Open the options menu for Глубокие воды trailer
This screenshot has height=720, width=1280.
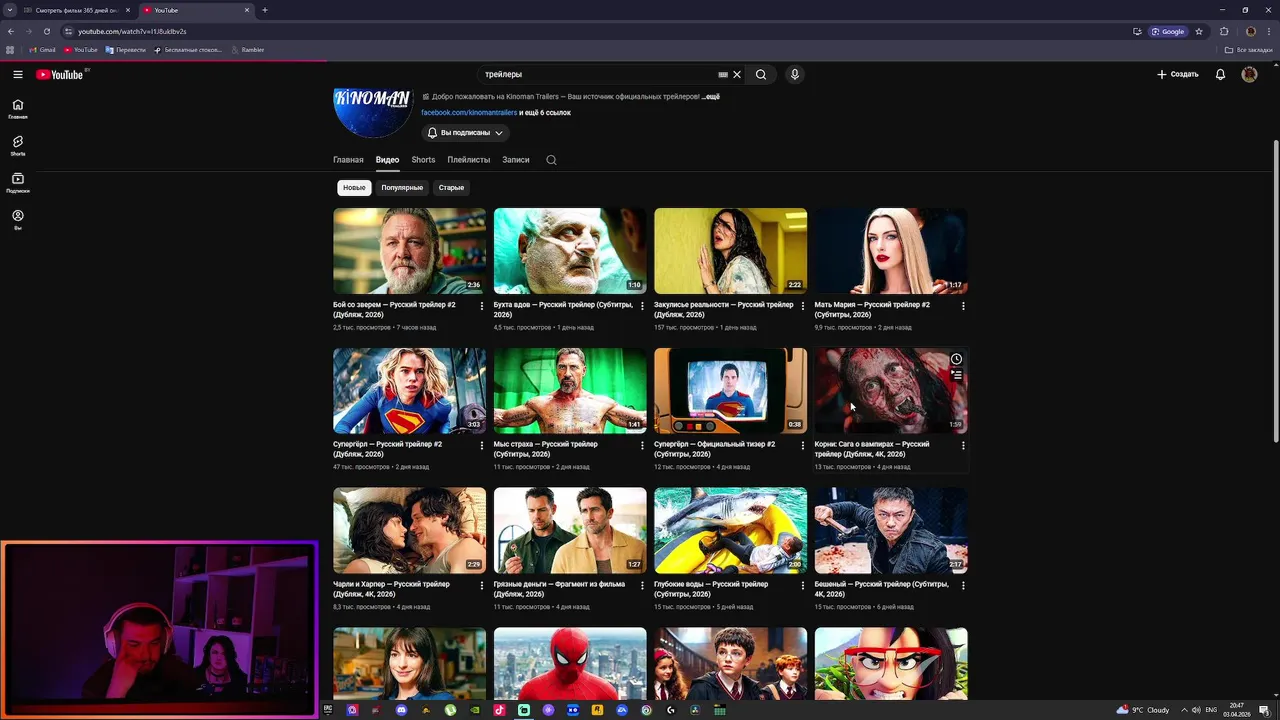coord(802,585)
